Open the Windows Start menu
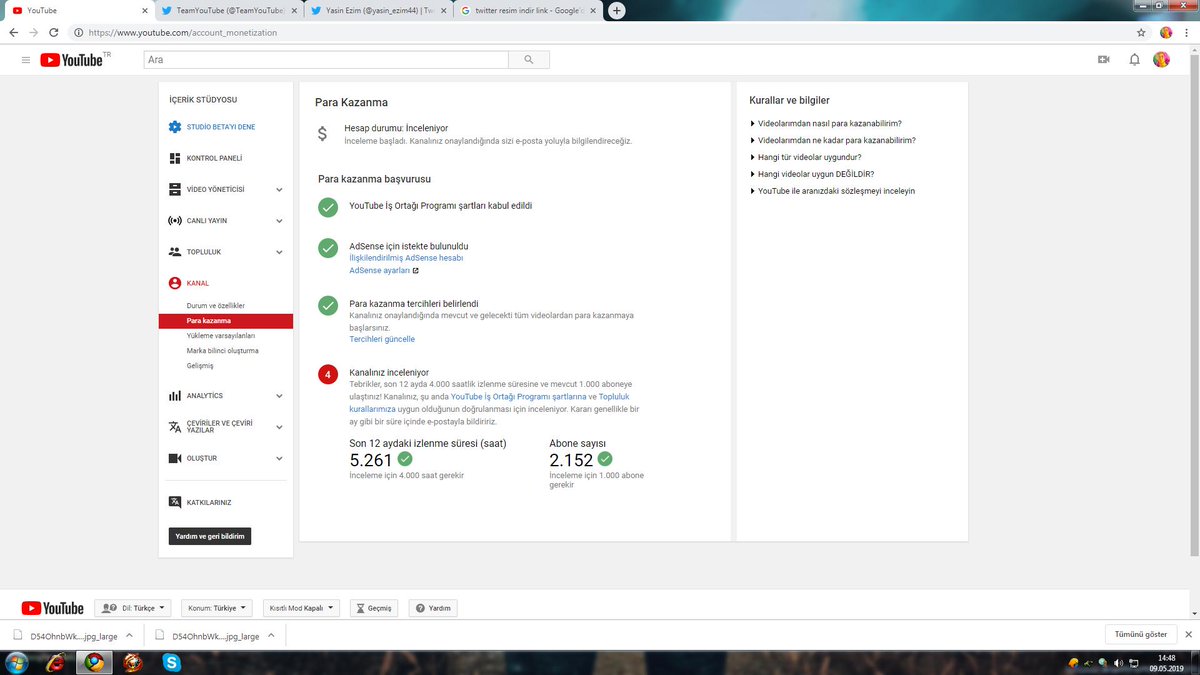Image resolution: width=1200 pixels, height=675 pixels. tap(17, 662)
